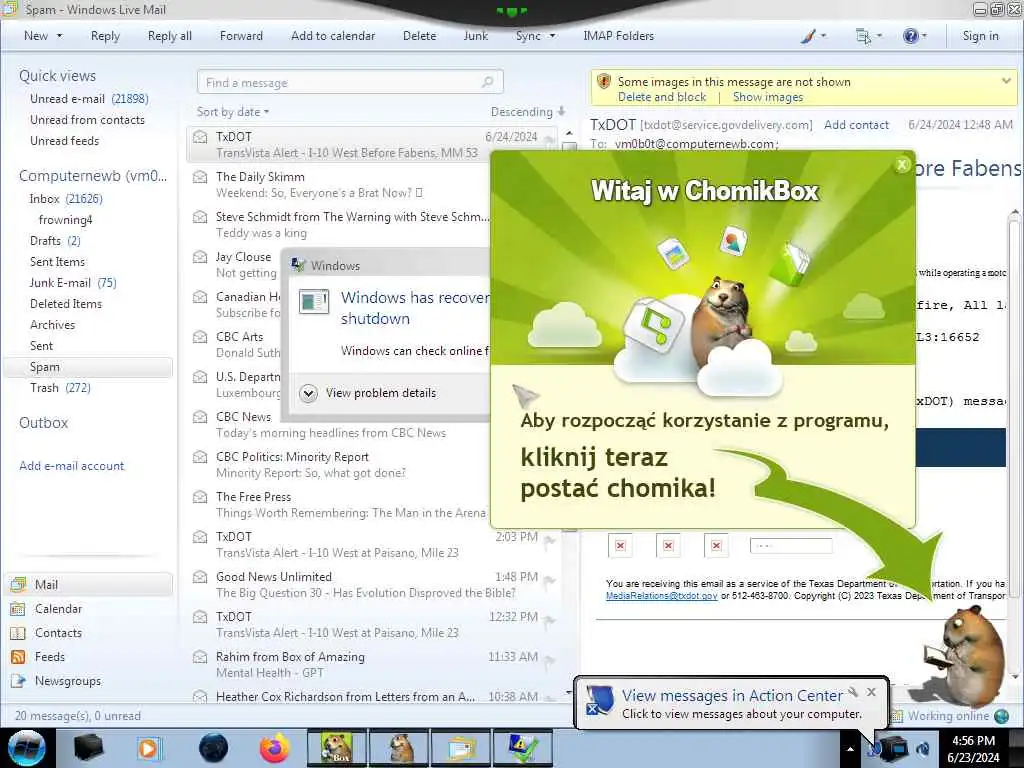
Task: Click the Show images link
Action: click(x=767, y=97)
